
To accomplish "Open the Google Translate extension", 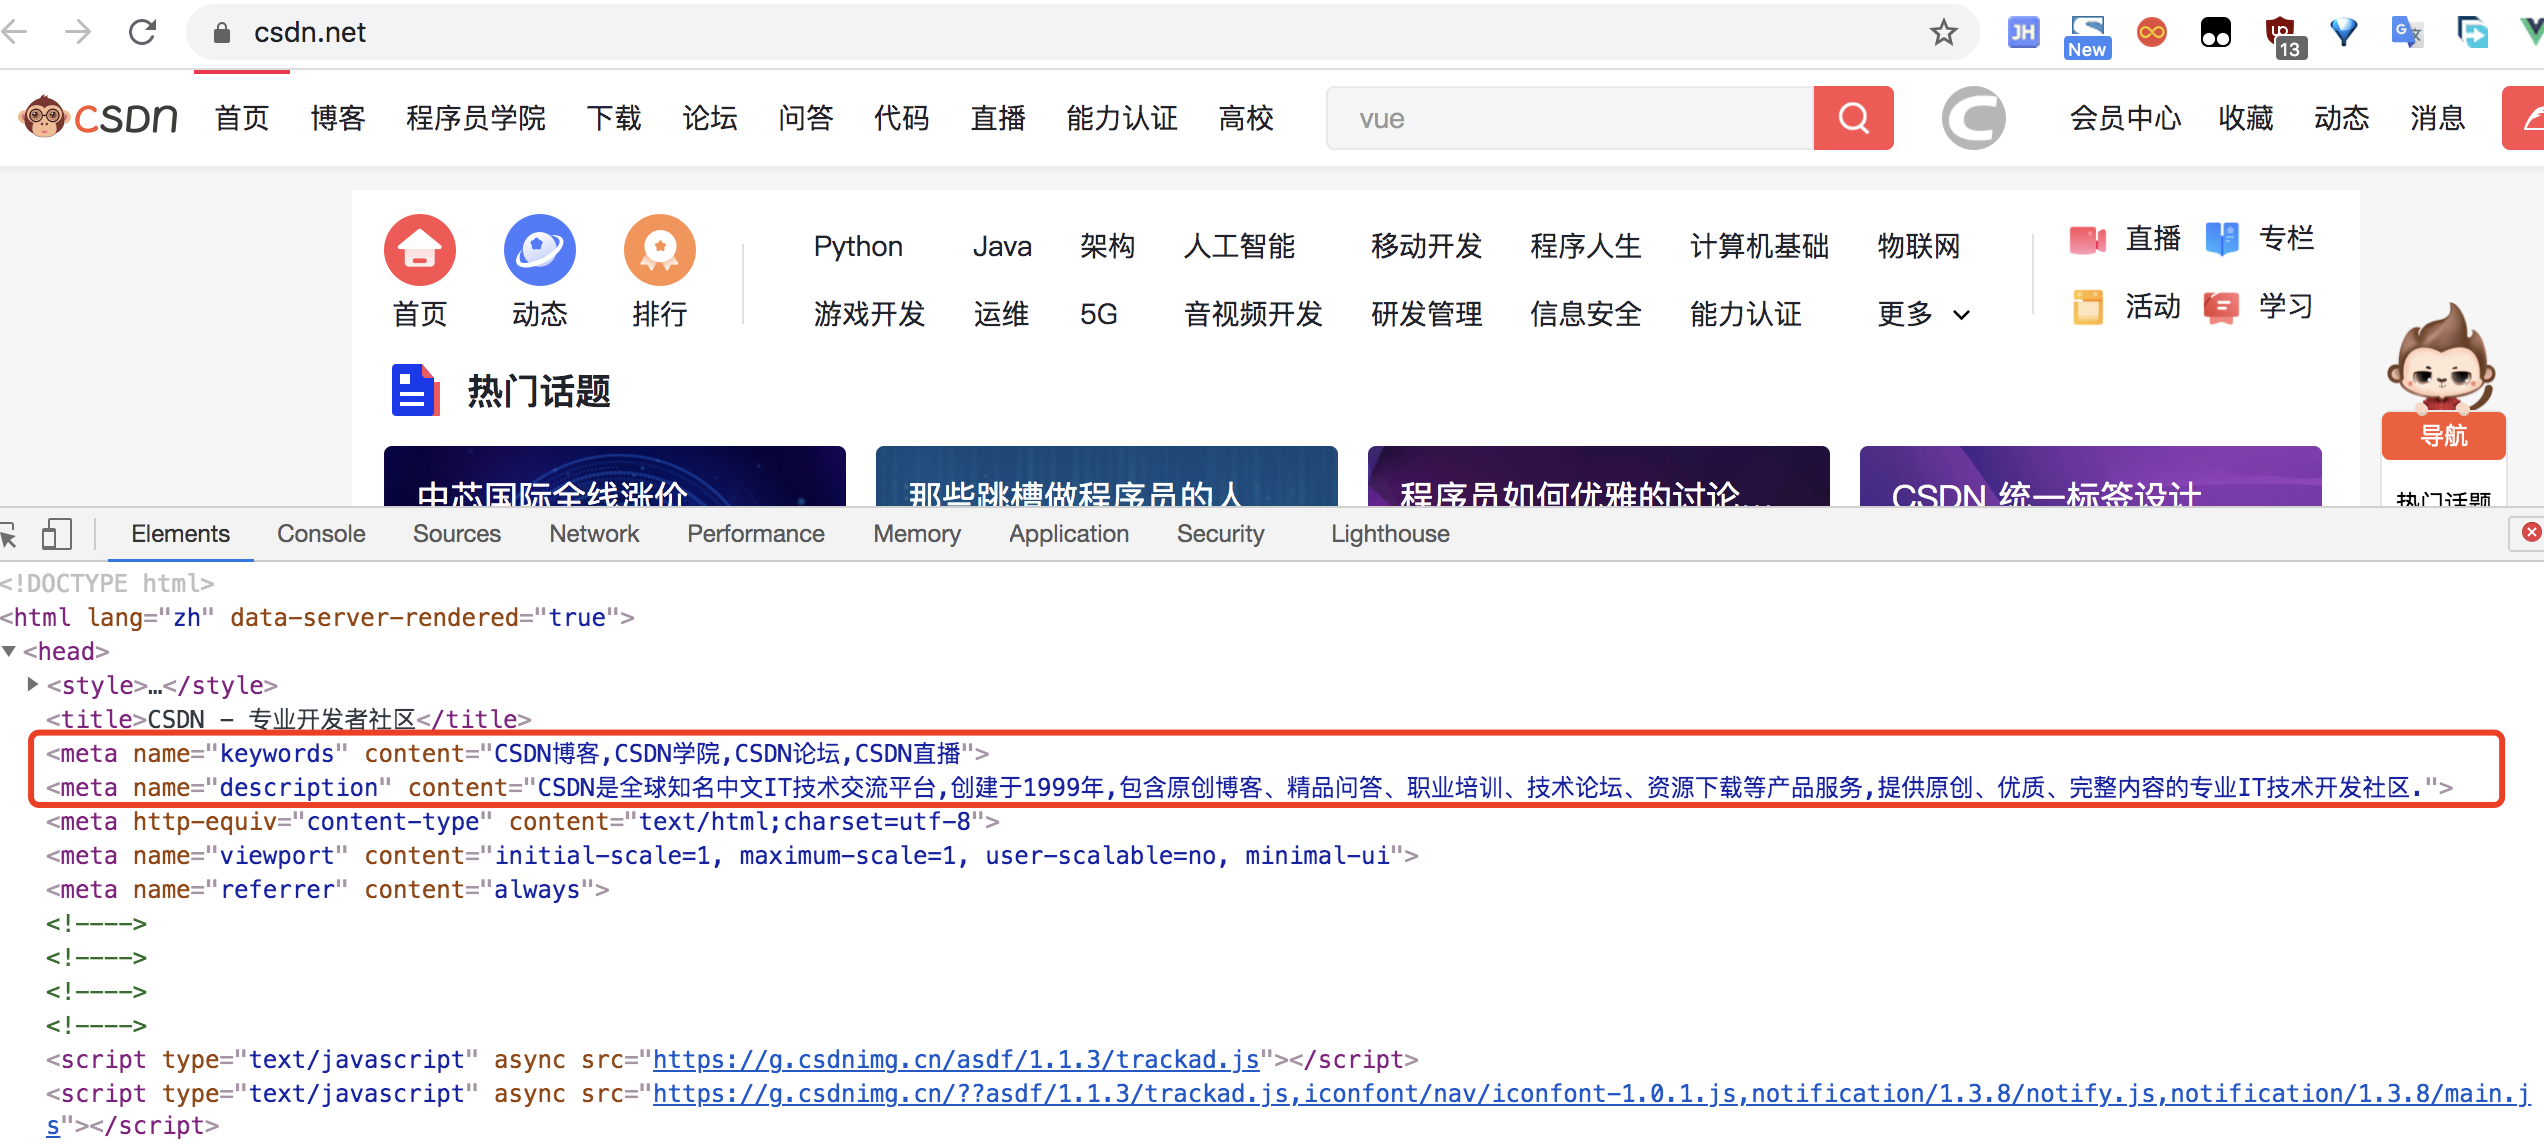I will click(2407, 32).
